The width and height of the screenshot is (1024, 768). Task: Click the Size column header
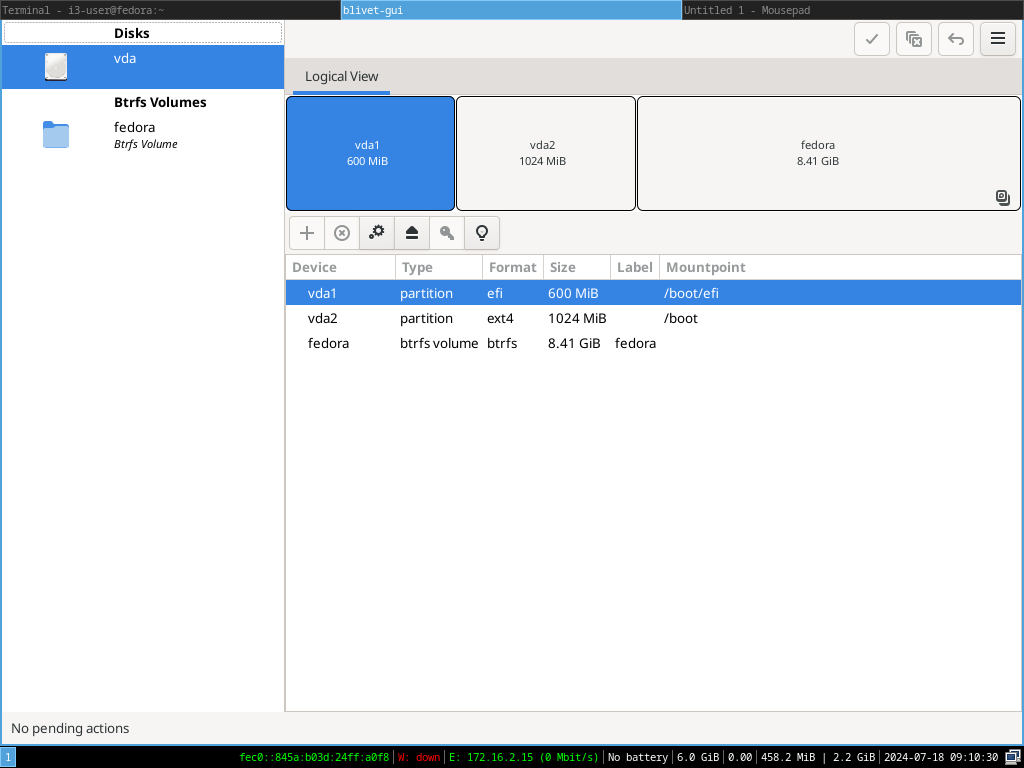(x=577, y=267)
